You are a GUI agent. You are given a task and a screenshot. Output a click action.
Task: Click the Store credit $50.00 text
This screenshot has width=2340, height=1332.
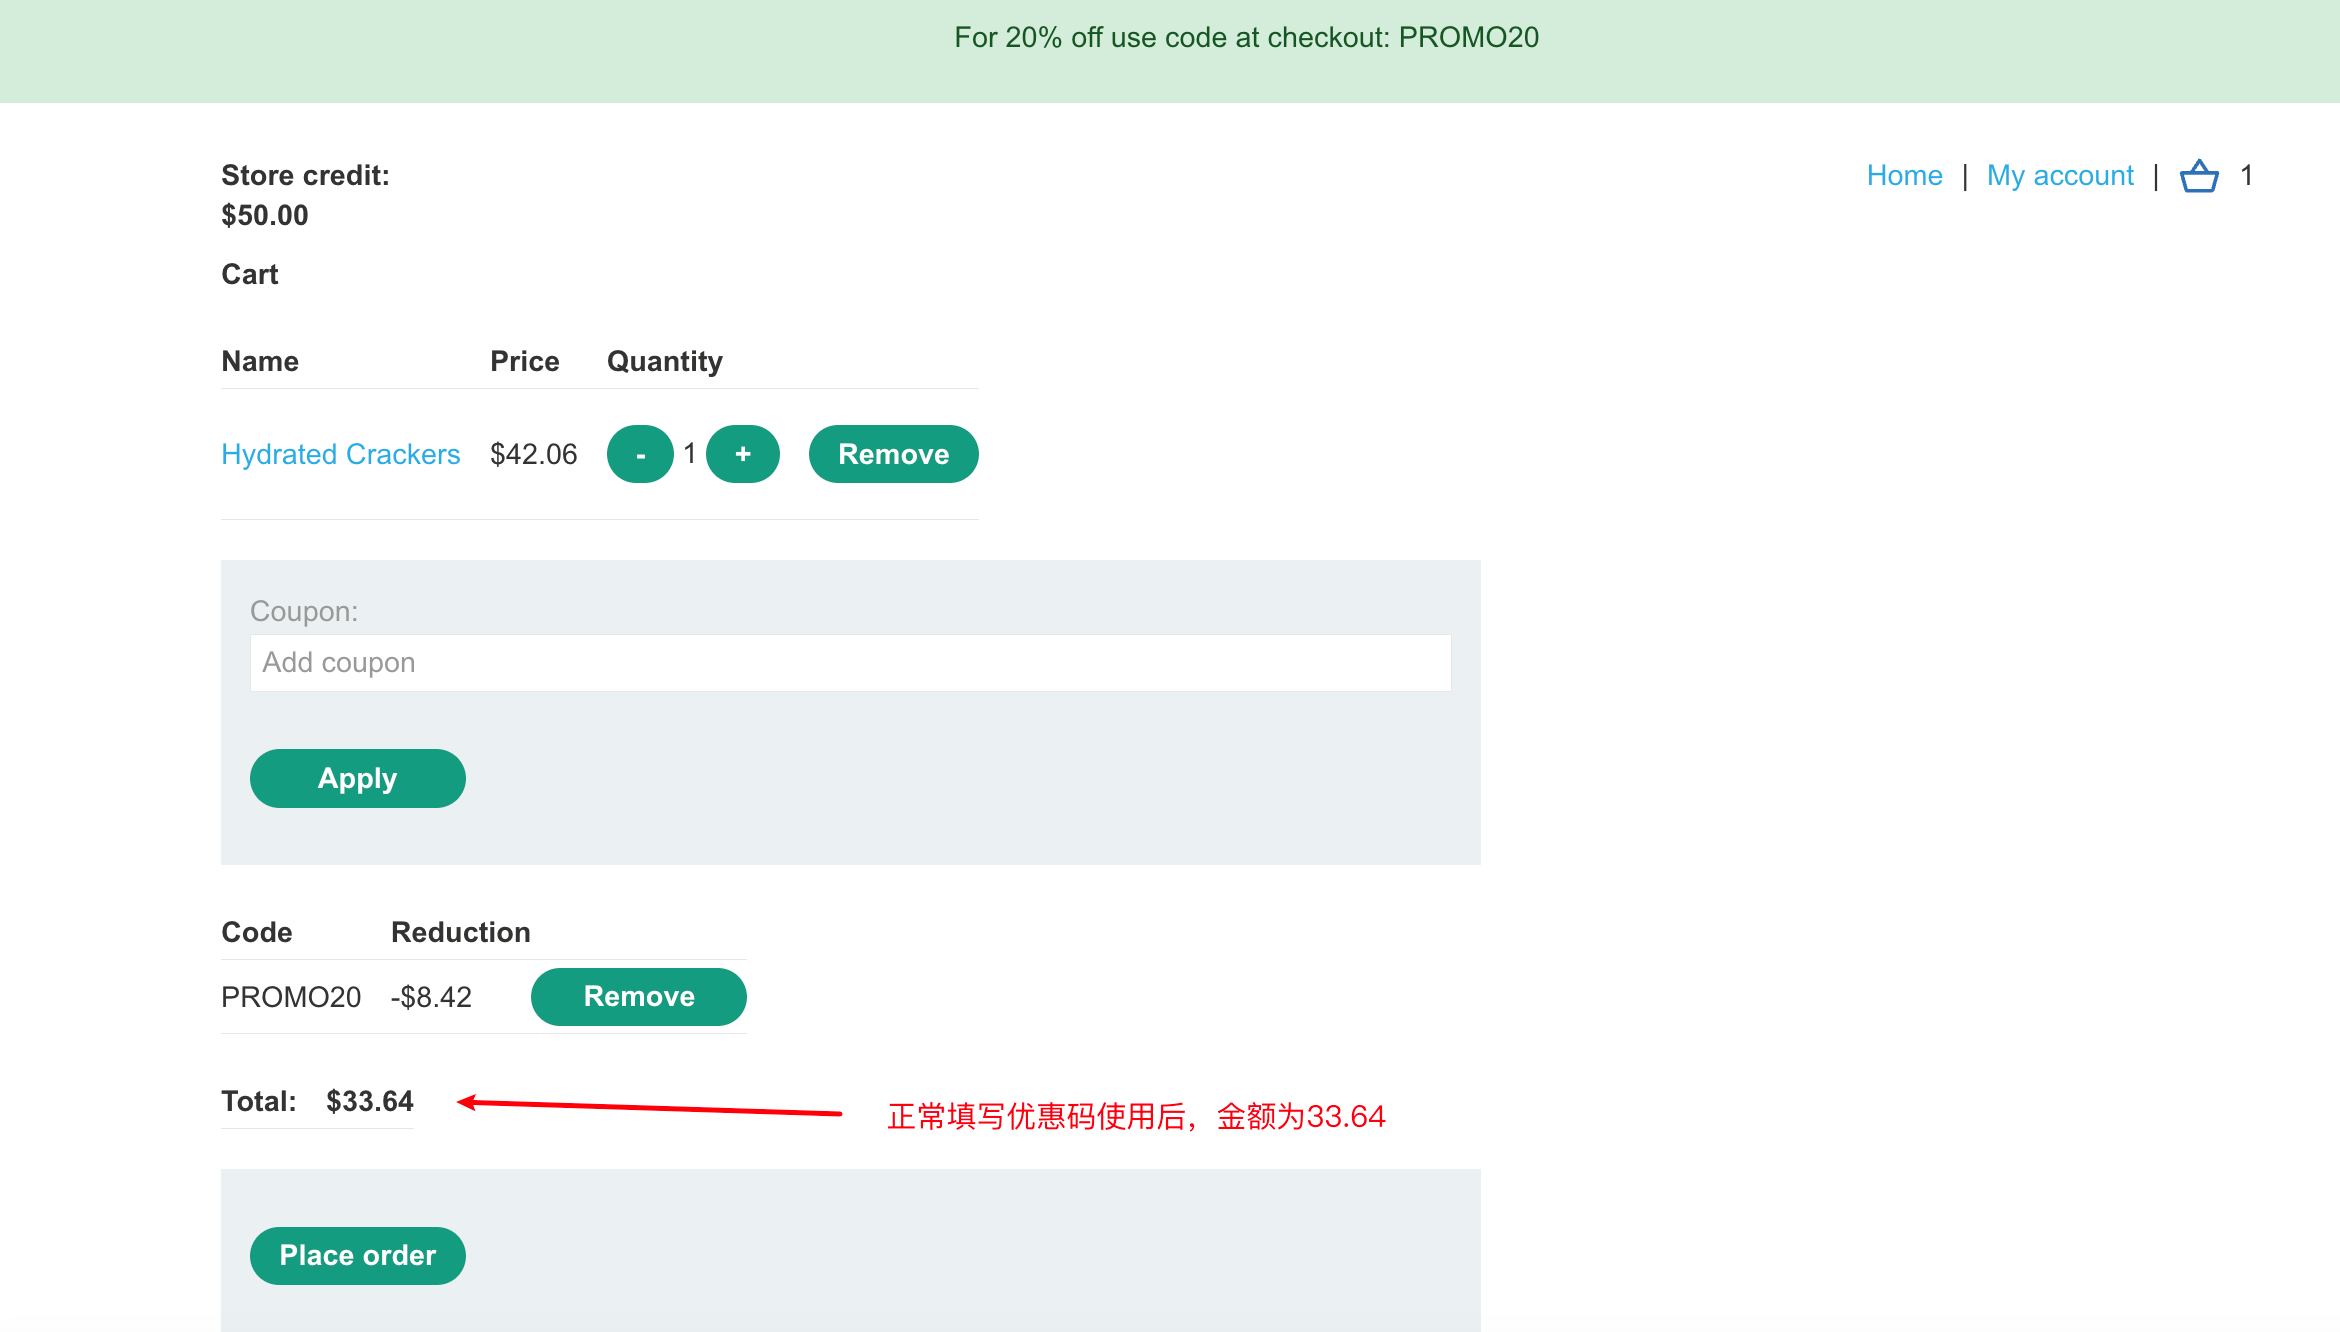point(265,215)
